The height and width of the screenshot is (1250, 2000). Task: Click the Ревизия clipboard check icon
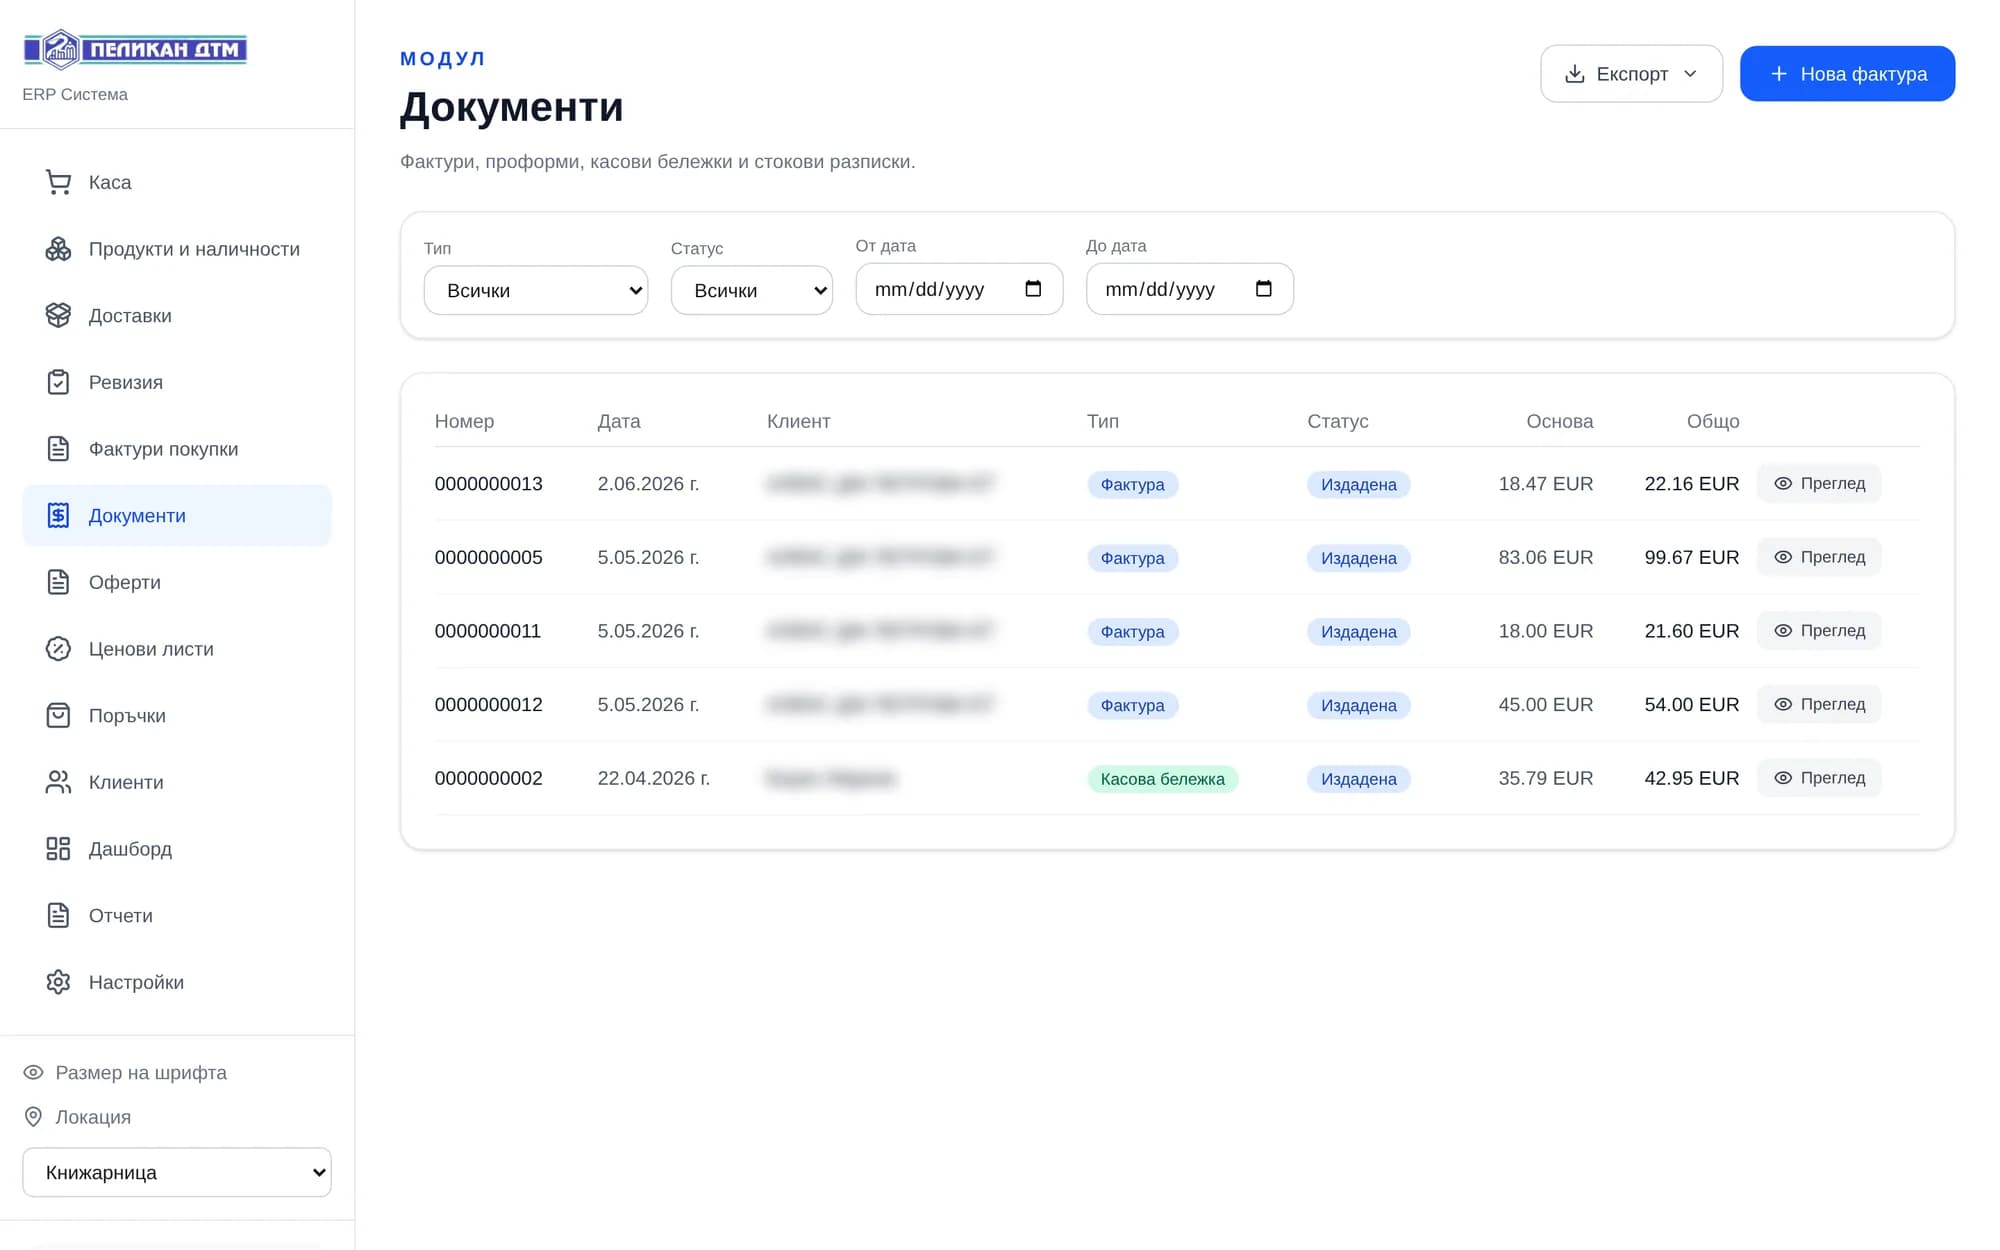point(58,382)
